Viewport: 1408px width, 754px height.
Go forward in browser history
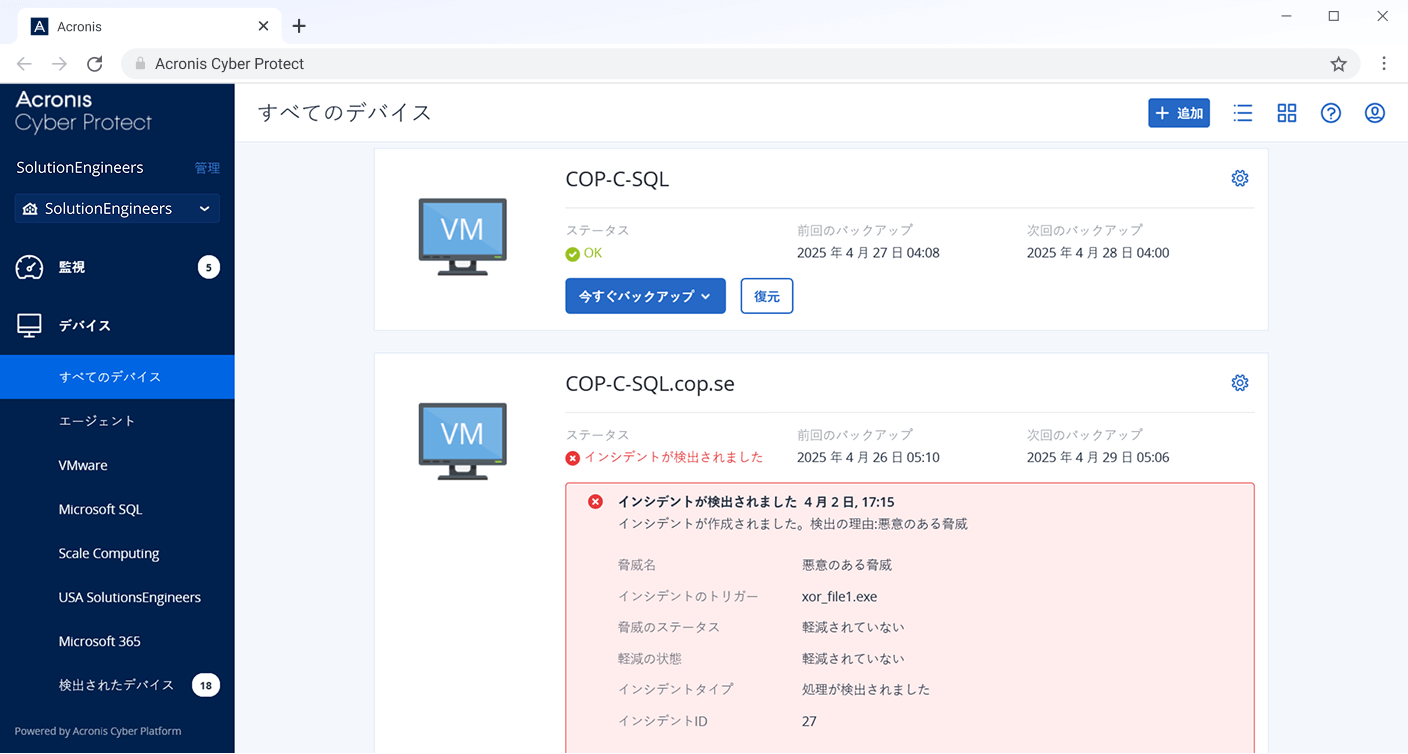pyautogui.click(x=60, y=64)
